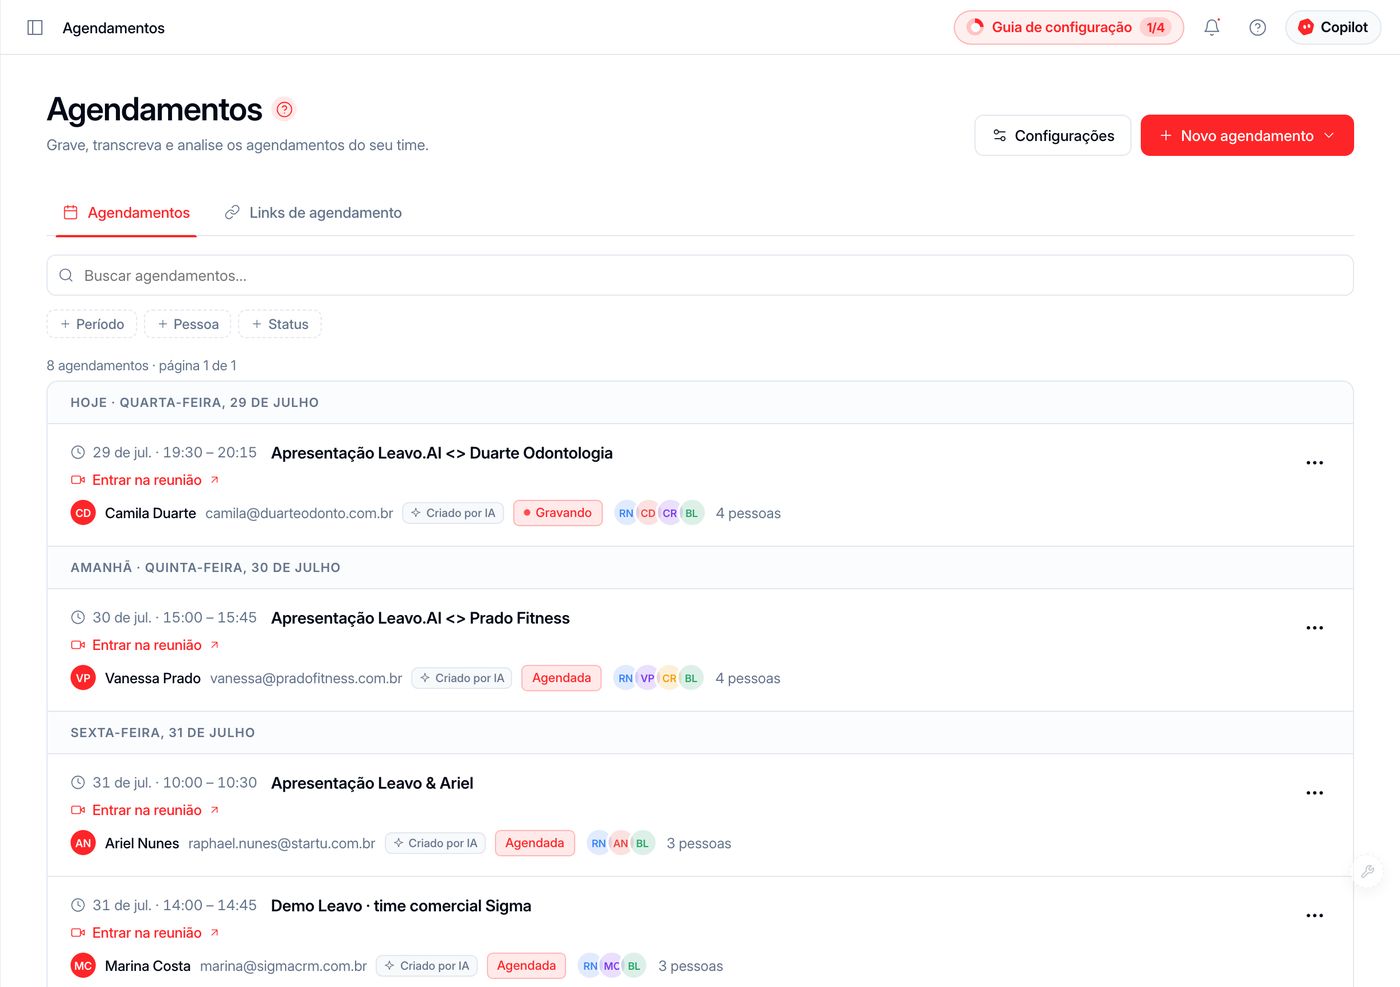Open Guia de configuração progress 1/4
This screenshot has height=987, width=1400.
pyautogui.click(x=1069, y=28)
